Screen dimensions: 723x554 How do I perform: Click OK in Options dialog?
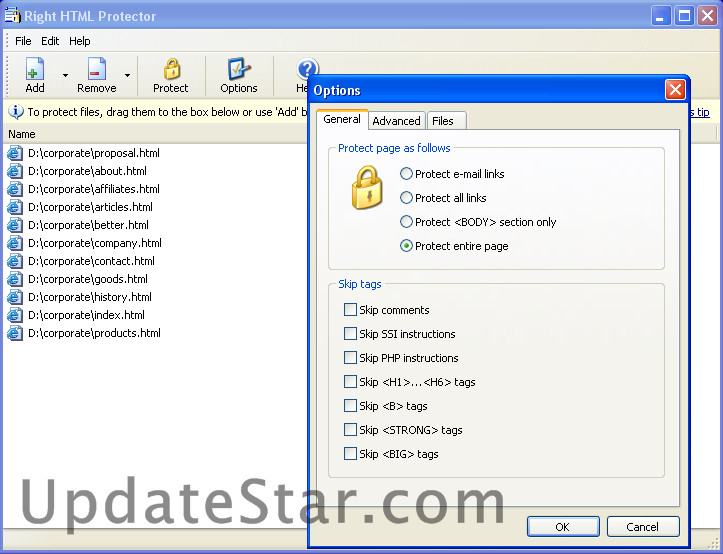point(563,527)
